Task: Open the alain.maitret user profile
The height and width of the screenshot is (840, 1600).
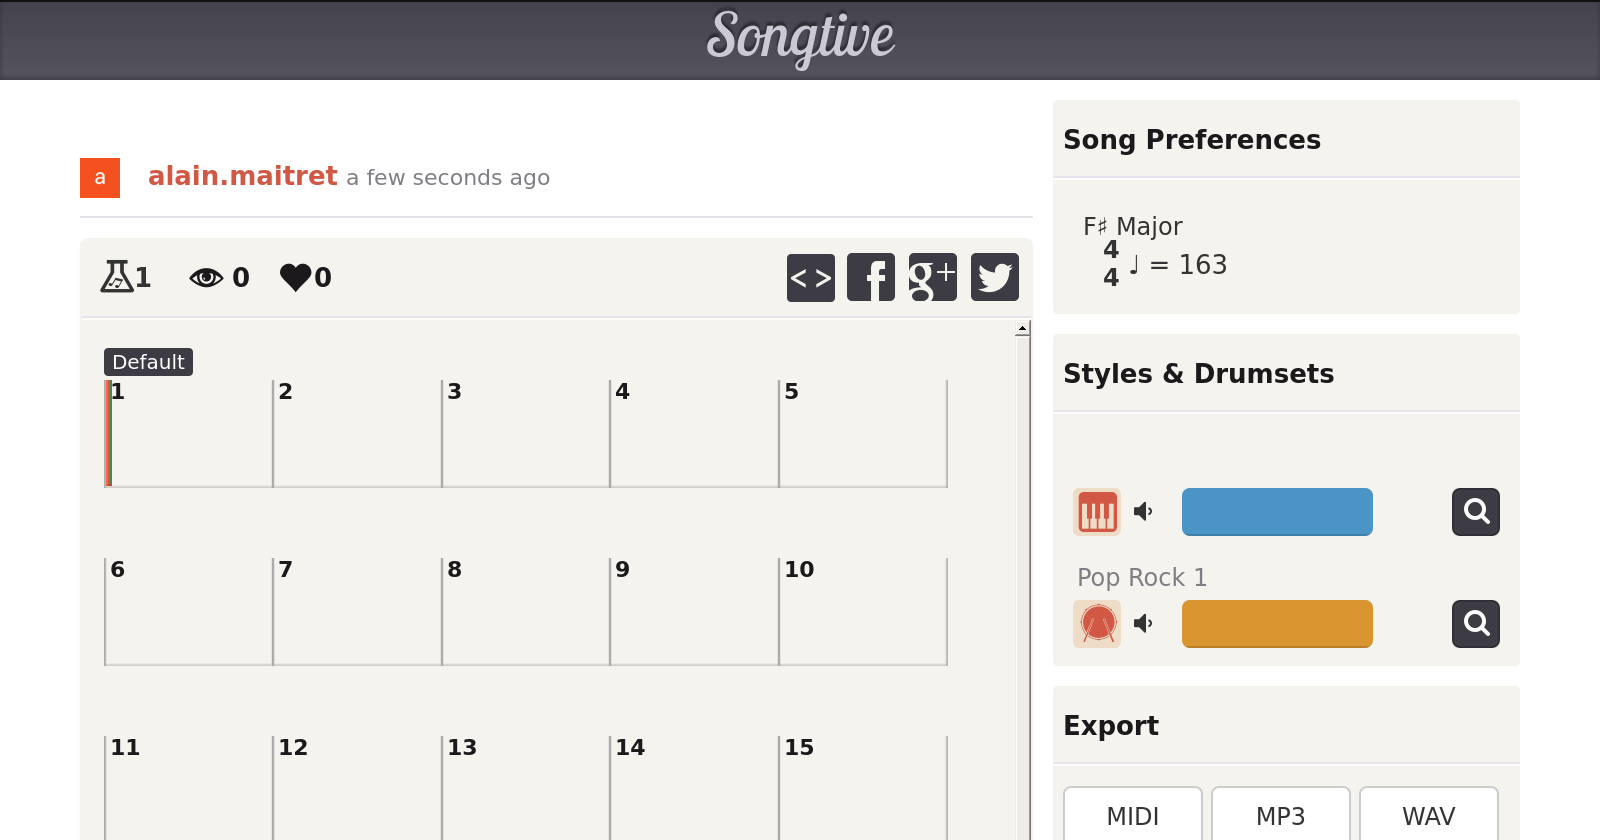Action: 242,176
